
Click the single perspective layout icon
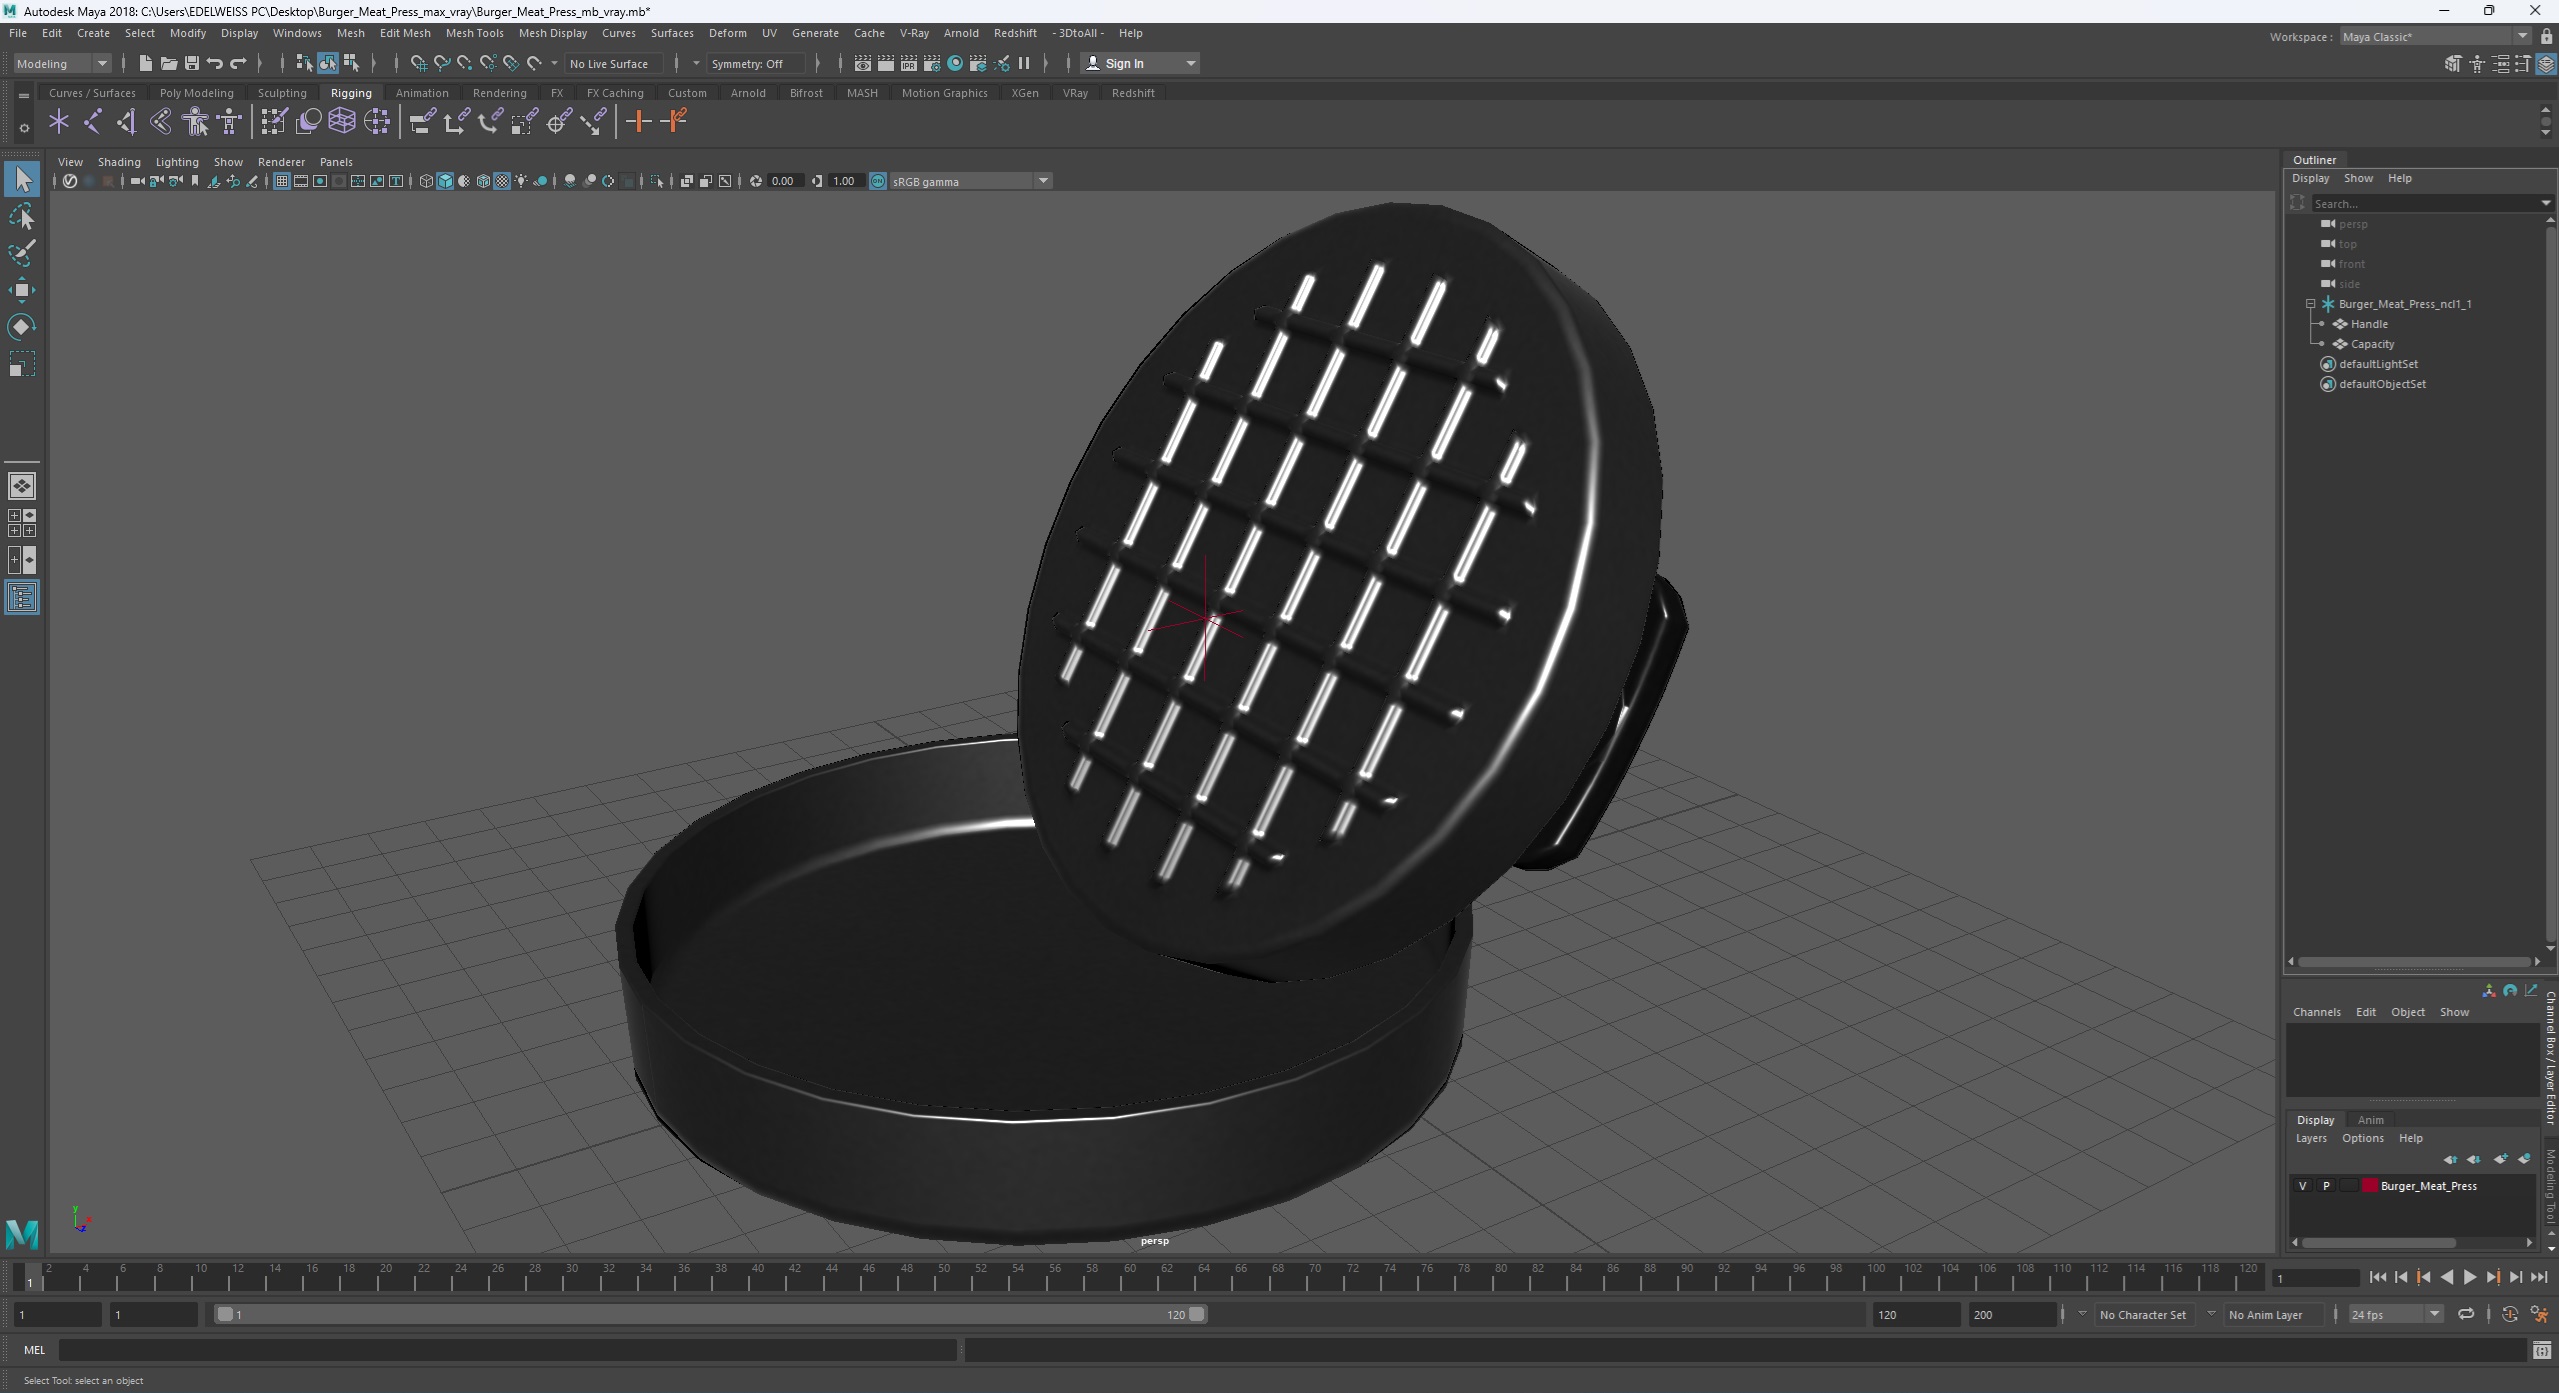click(22, 486)
